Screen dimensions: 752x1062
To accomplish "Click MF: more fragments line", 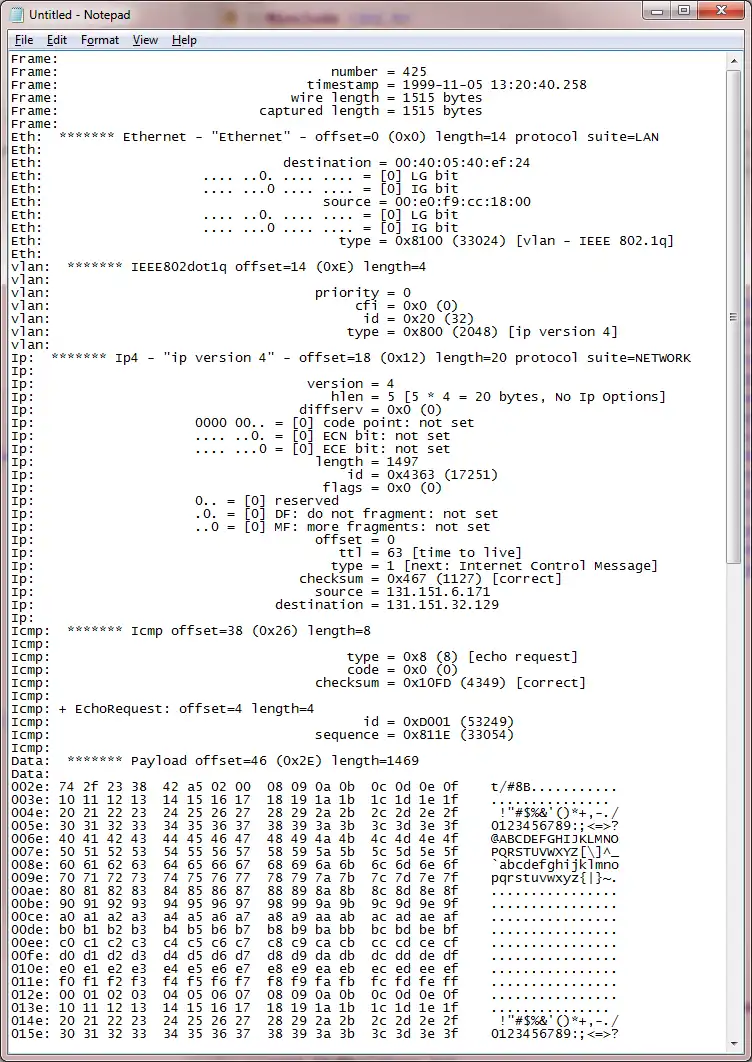I will point(342,527).
